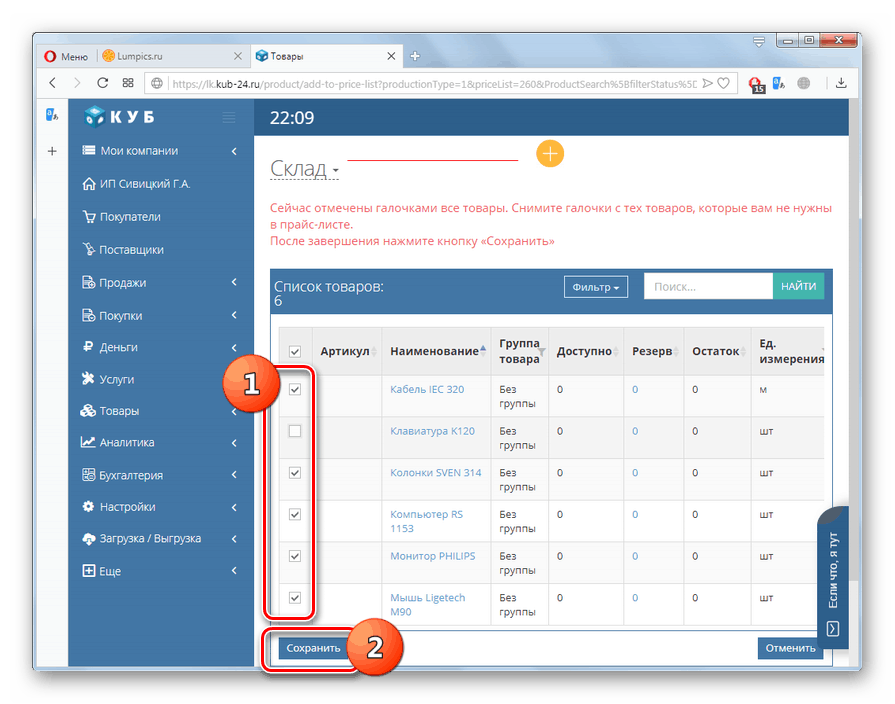
Task: Click the URL address field
Action: [434, 84]
